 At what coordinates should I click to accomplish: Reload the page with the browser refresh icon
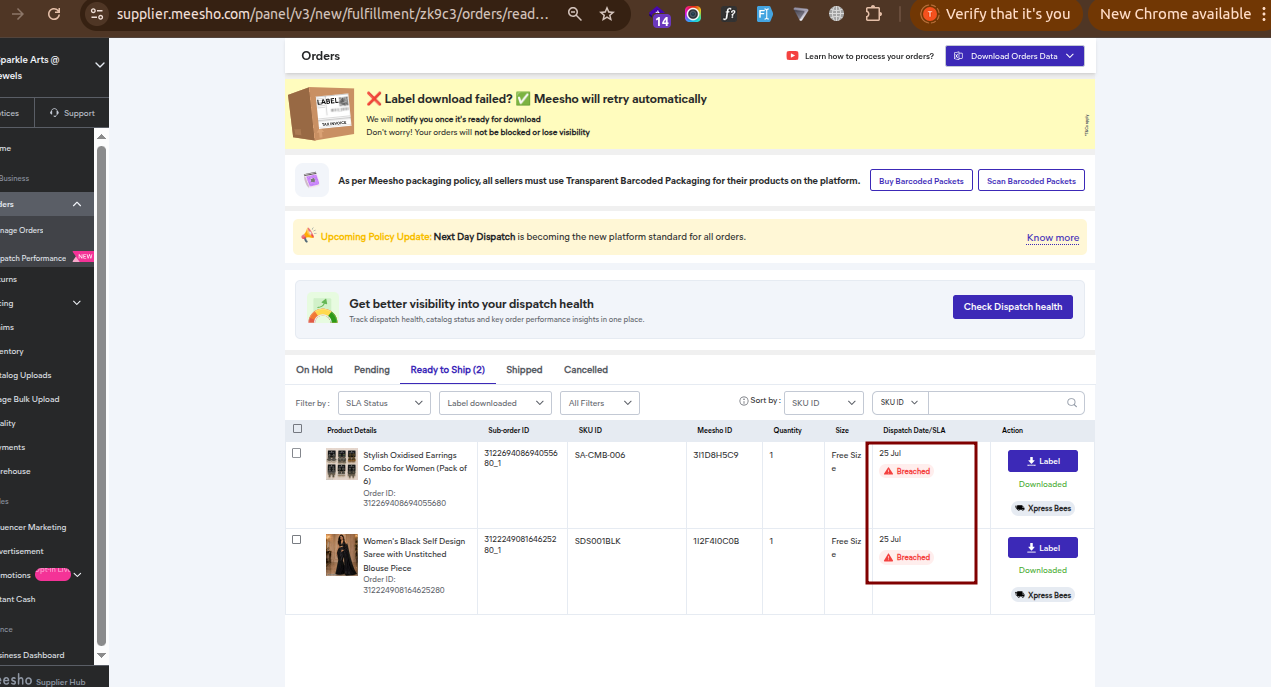tap(54, 14)
